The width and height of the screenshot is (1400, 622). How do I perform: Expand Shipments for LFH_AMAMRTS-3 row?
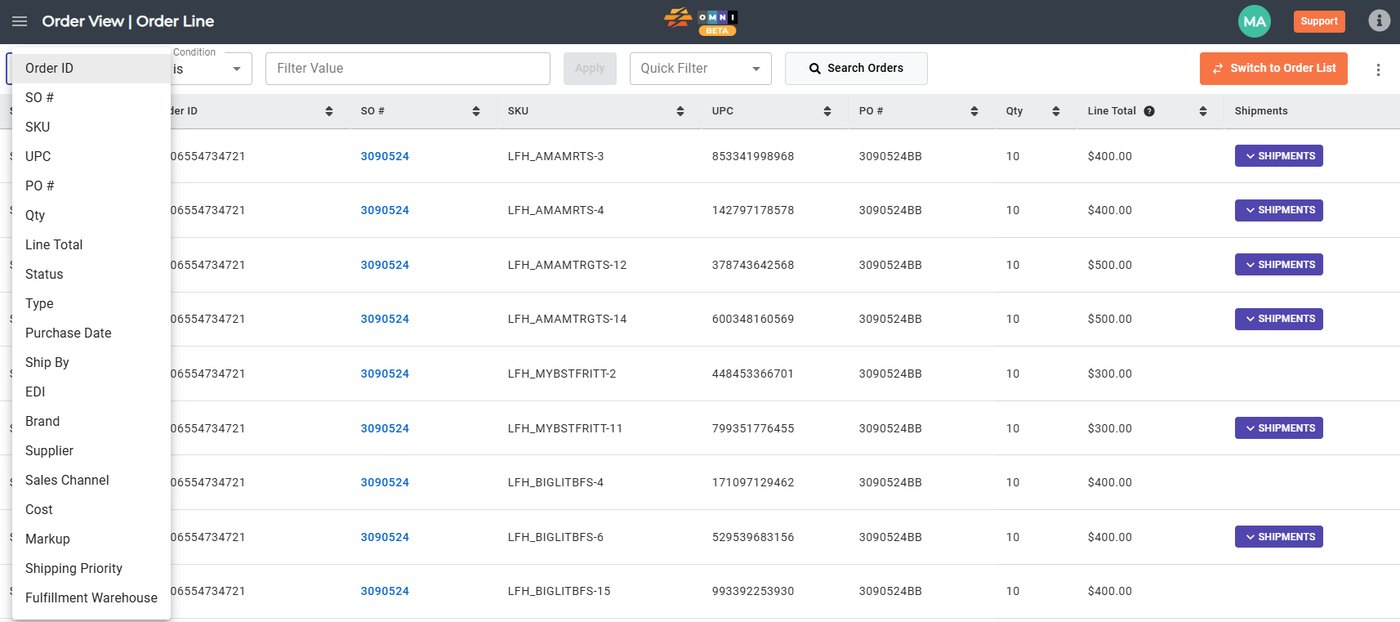tap(1279, 156)
